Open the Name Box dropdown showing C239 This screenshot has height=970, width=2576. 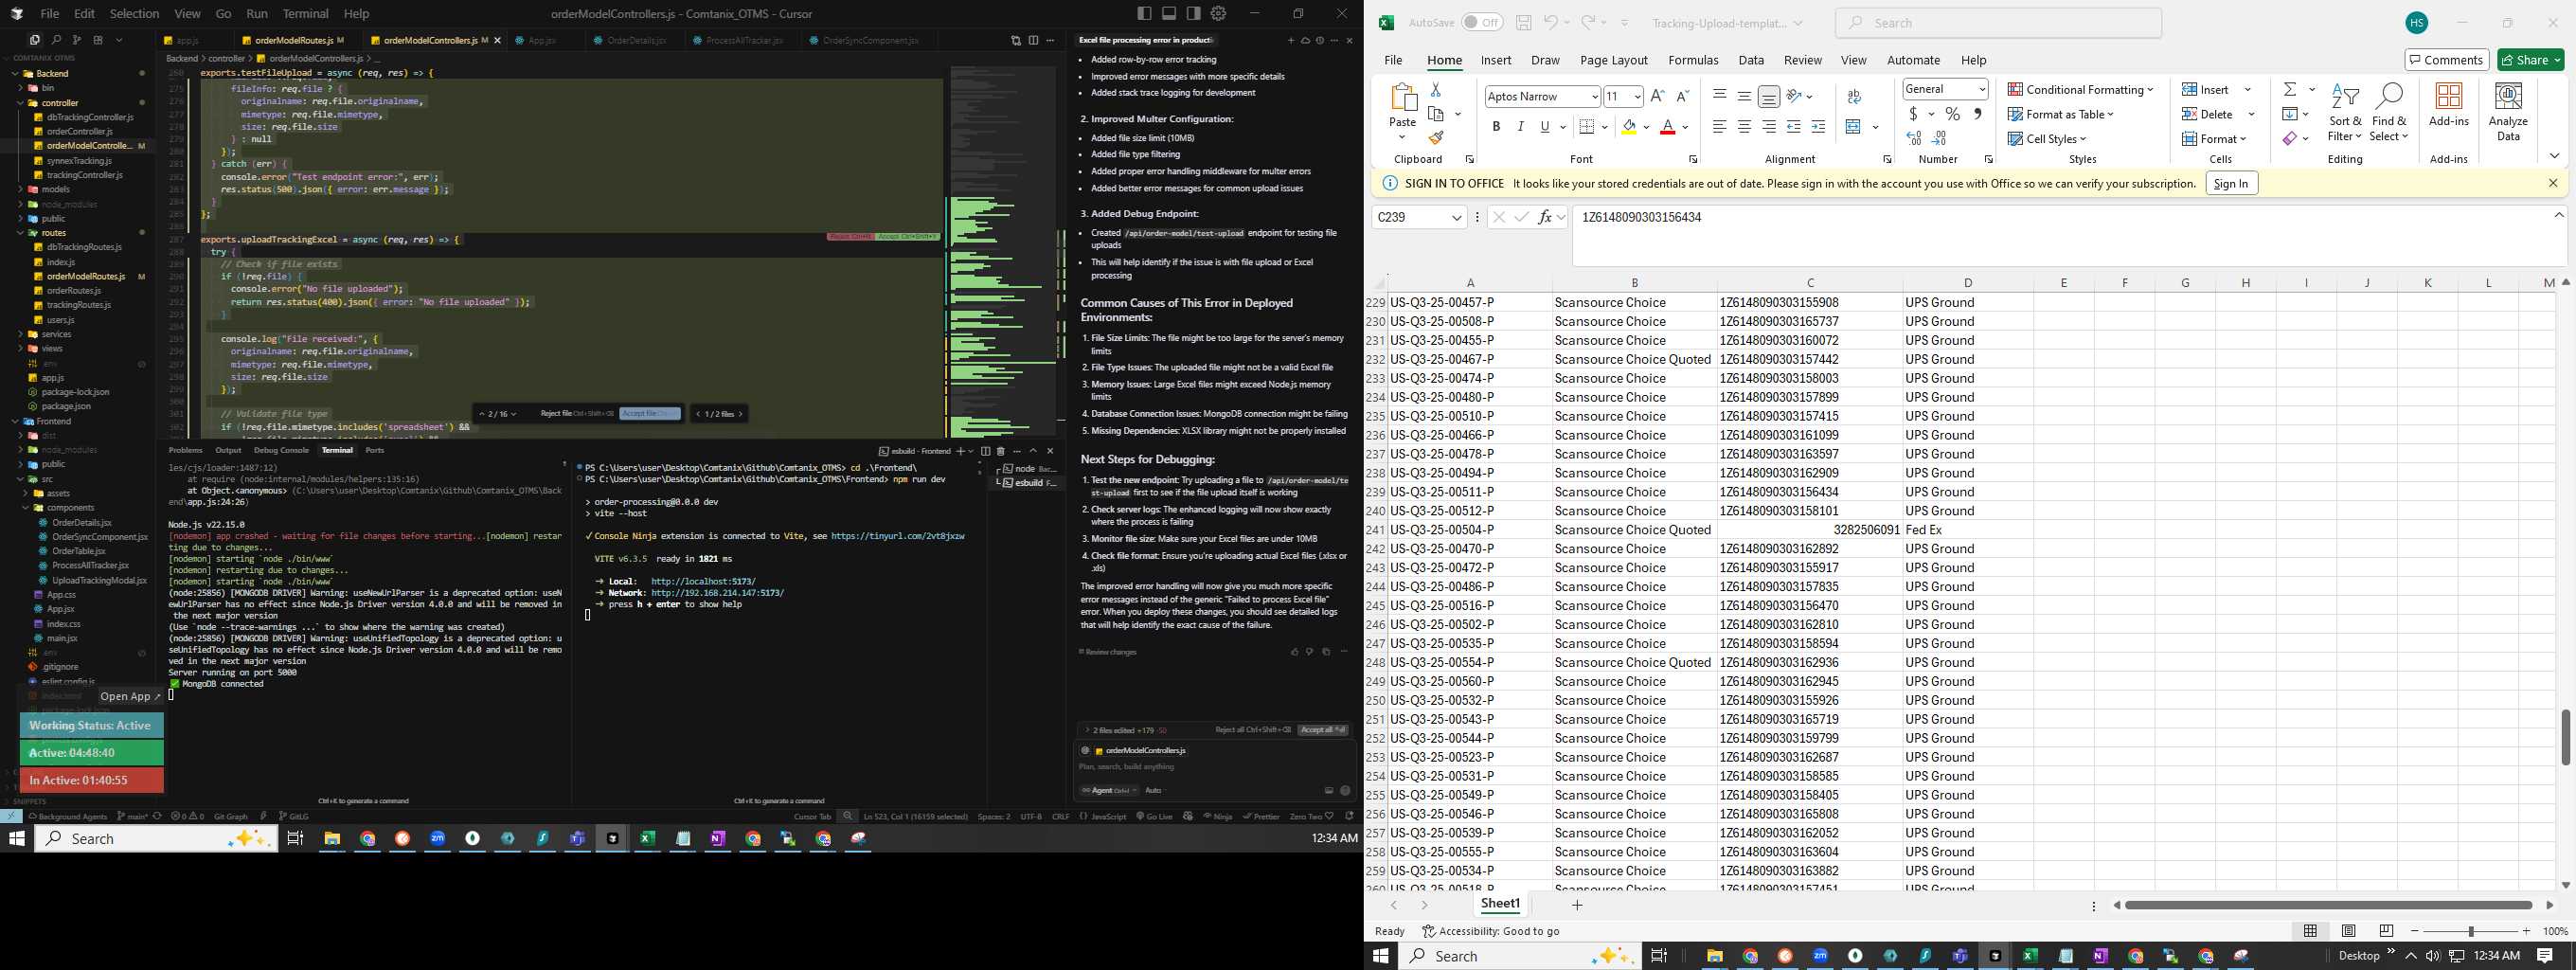pyautogui.click(x=1456, y=217)
